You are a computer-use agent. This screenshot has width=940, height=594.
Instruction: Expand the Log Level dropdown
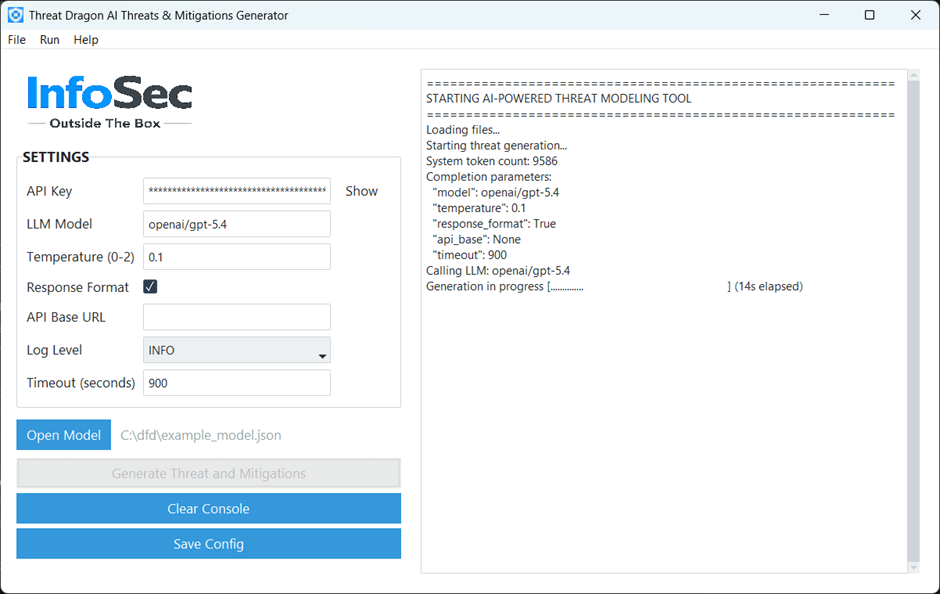[322, 352]
